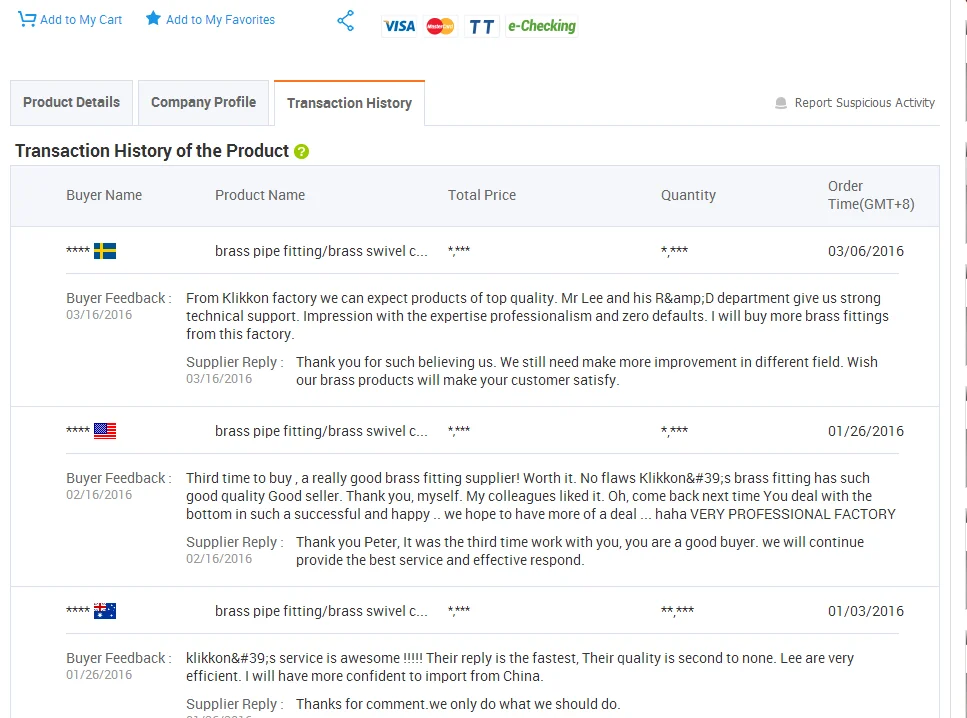Image resolution: width=967 pixels, height=718 pixels.
Task: Click the Australia flag icon
Action: click(105, 611)
